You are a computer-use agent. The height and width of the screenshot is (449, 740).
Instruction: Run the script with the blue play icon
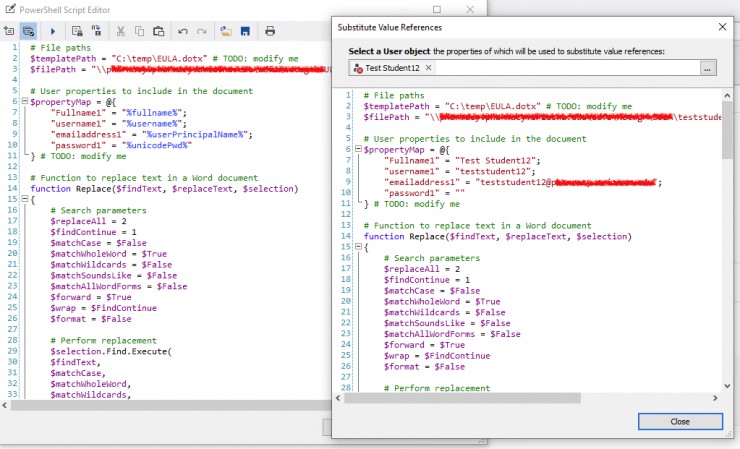(53, 31)
